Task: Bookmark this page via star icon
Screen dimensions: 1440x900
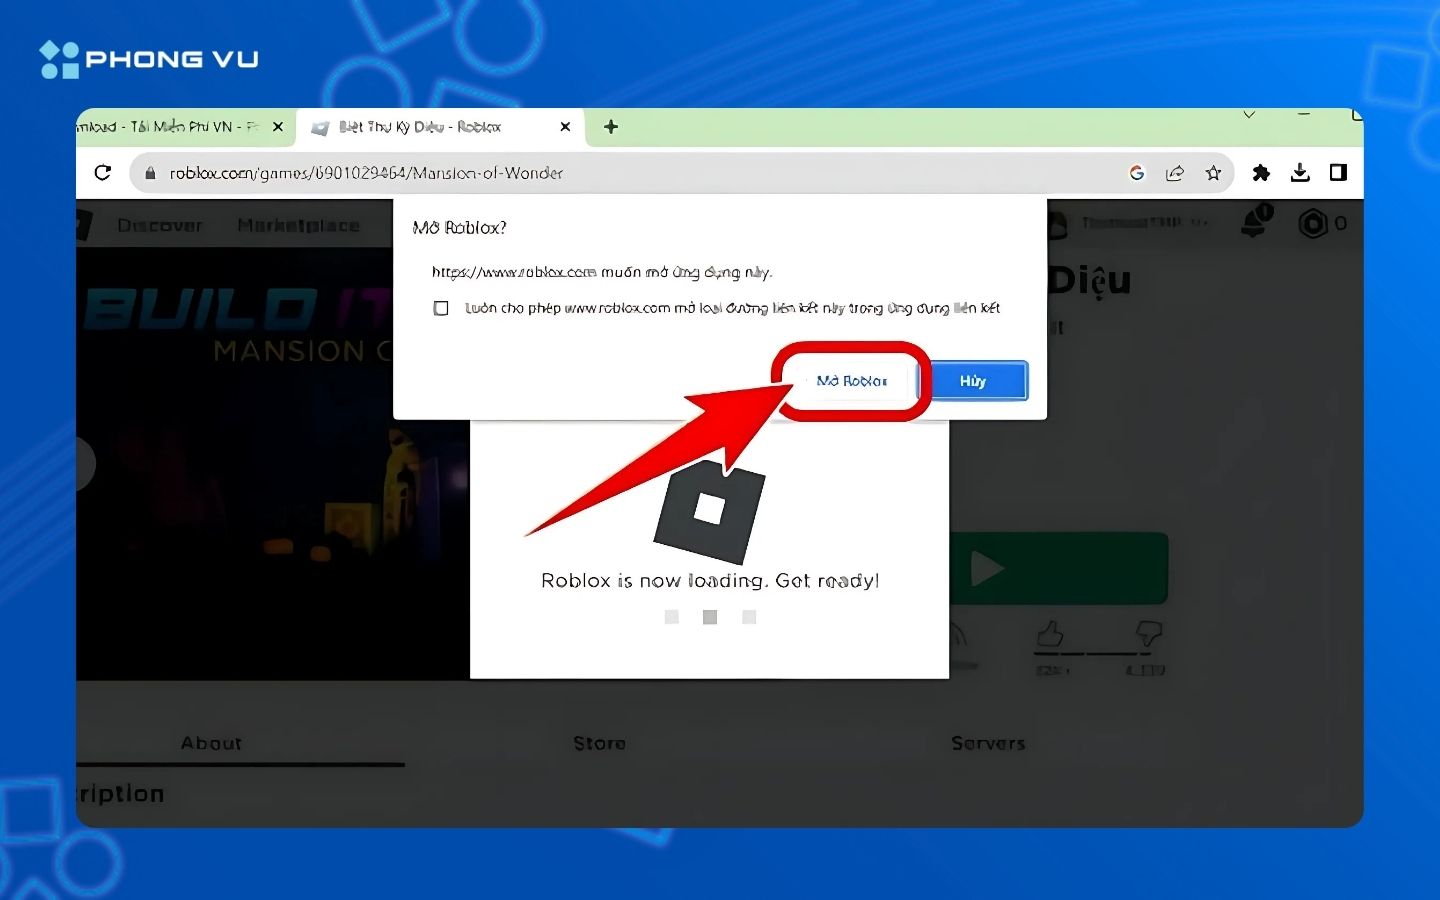Action: (1213, 172)
